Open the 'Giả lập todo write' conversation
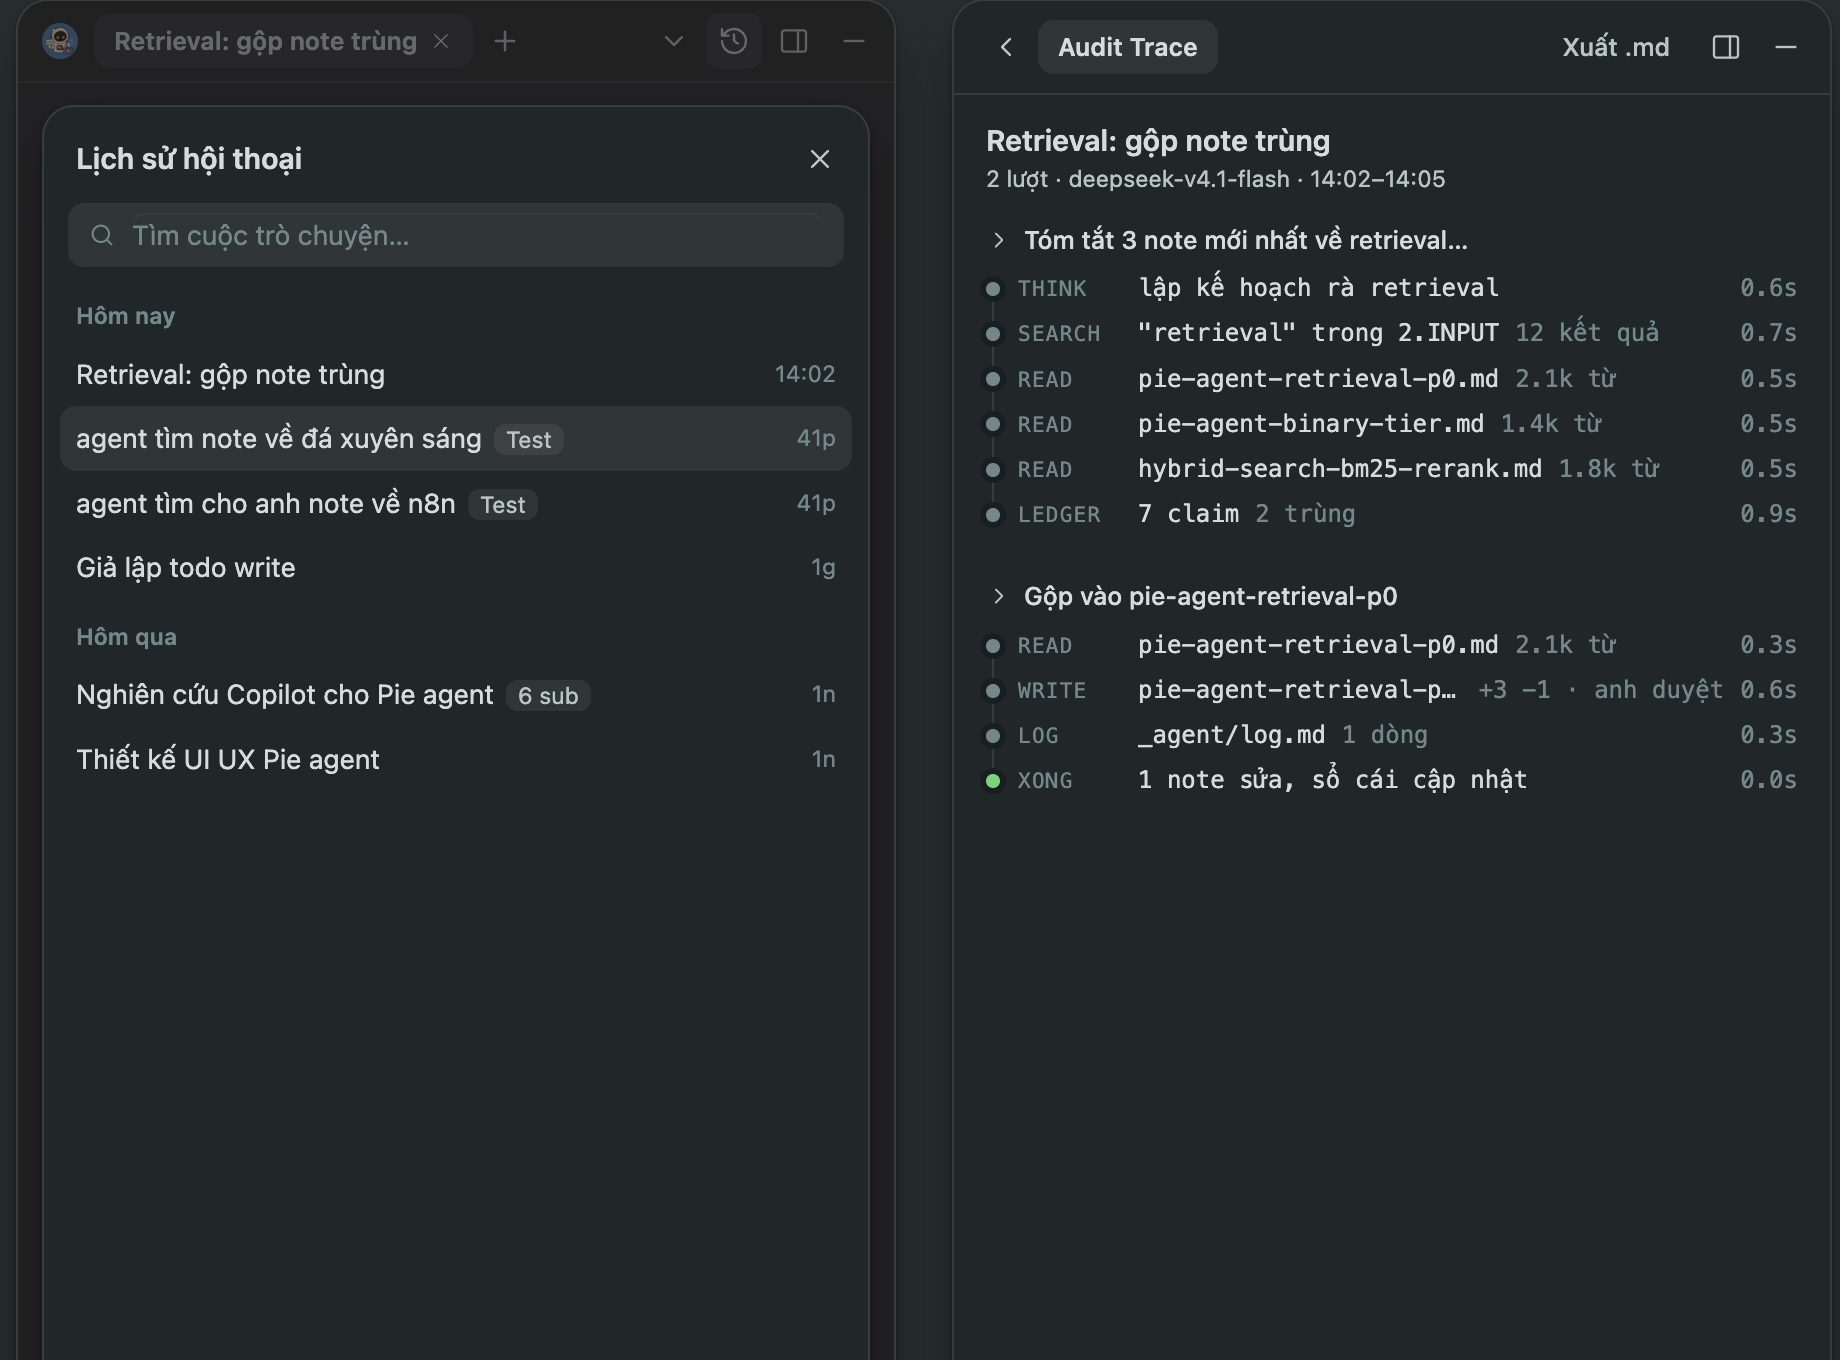The height and width of the screenshot is (1360, 1840). click(456, 567)
